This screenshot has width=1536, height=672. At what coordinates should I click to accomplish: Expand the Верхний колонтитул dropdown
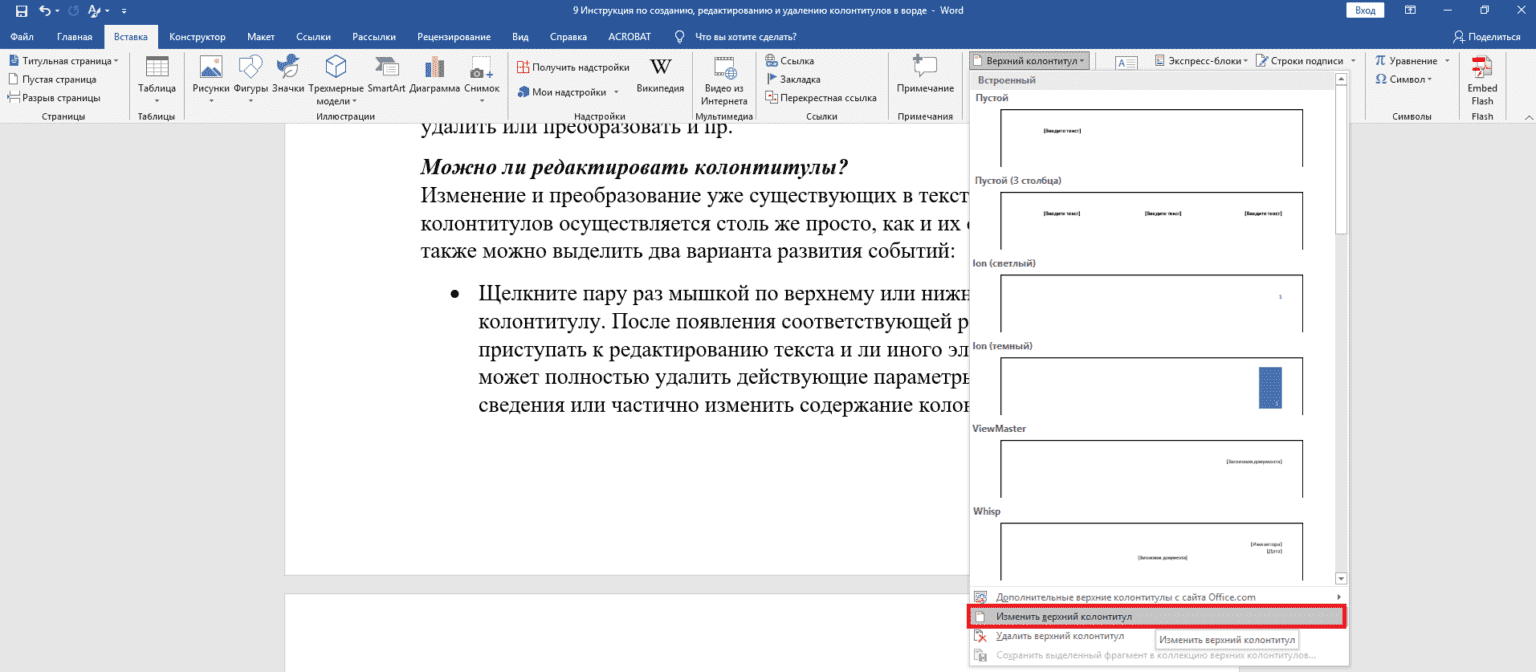(x=1029, y=61)
